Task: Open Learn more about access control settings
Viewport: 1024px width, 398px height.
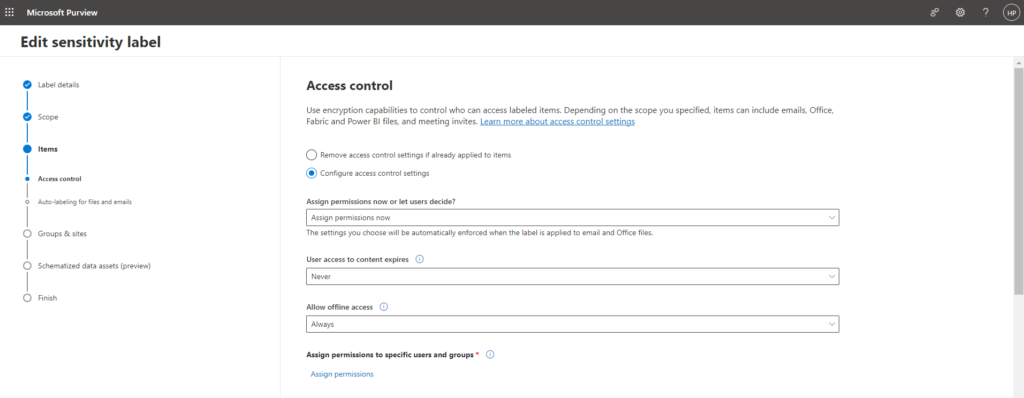Action: pos(558,122)
